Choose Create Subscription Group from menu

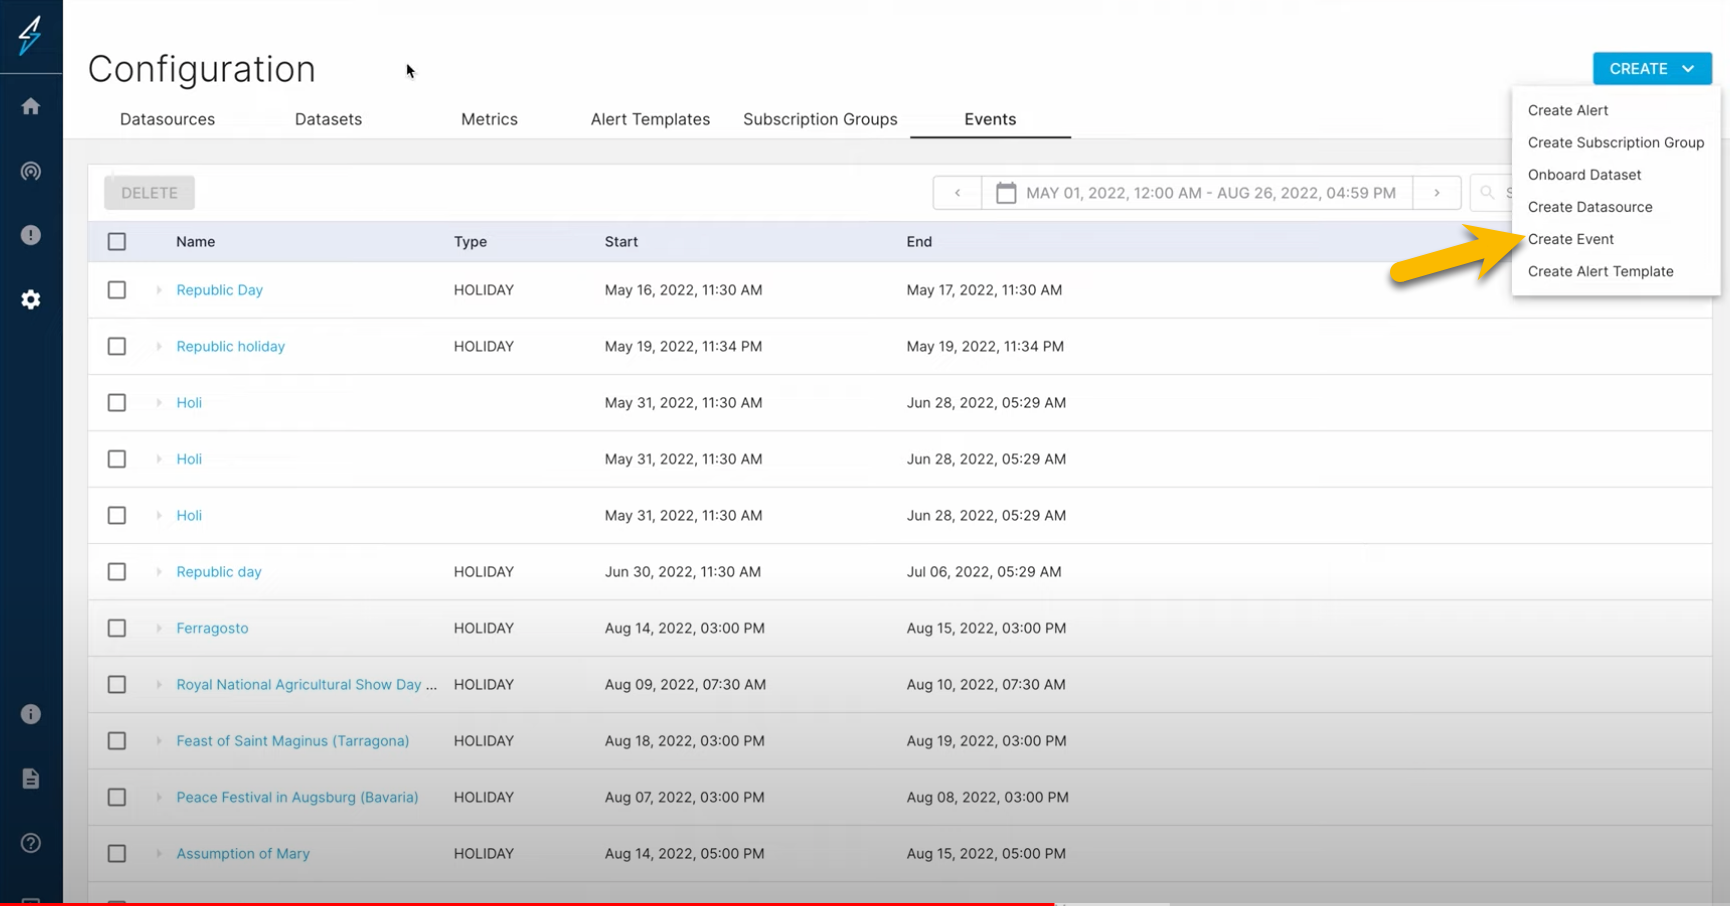pos(1615,142)
